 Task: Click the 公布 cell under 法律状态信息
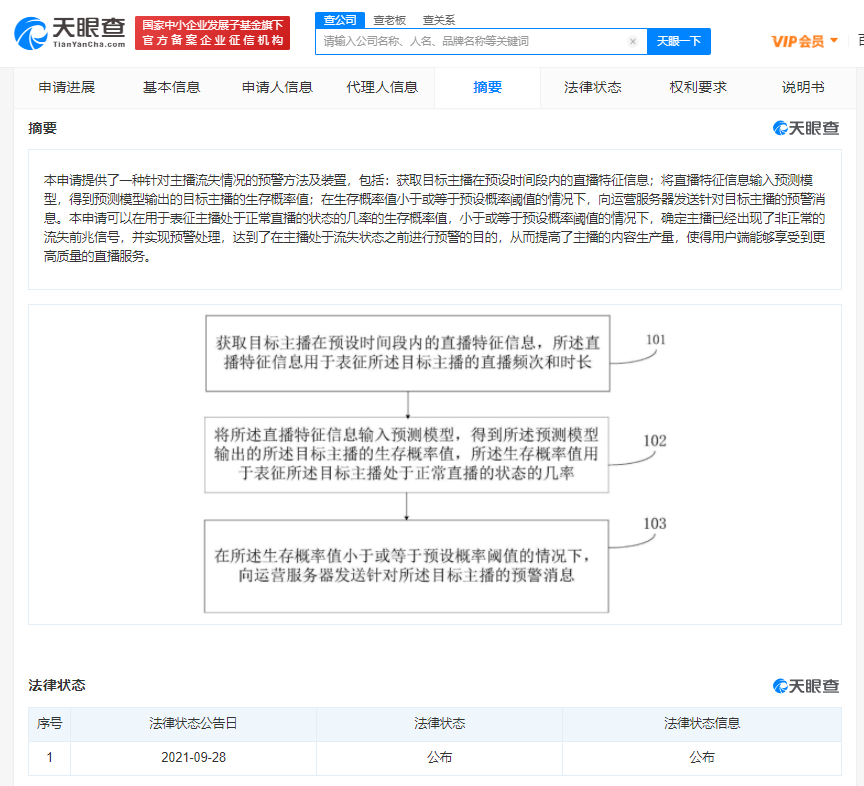pos(702,757)
